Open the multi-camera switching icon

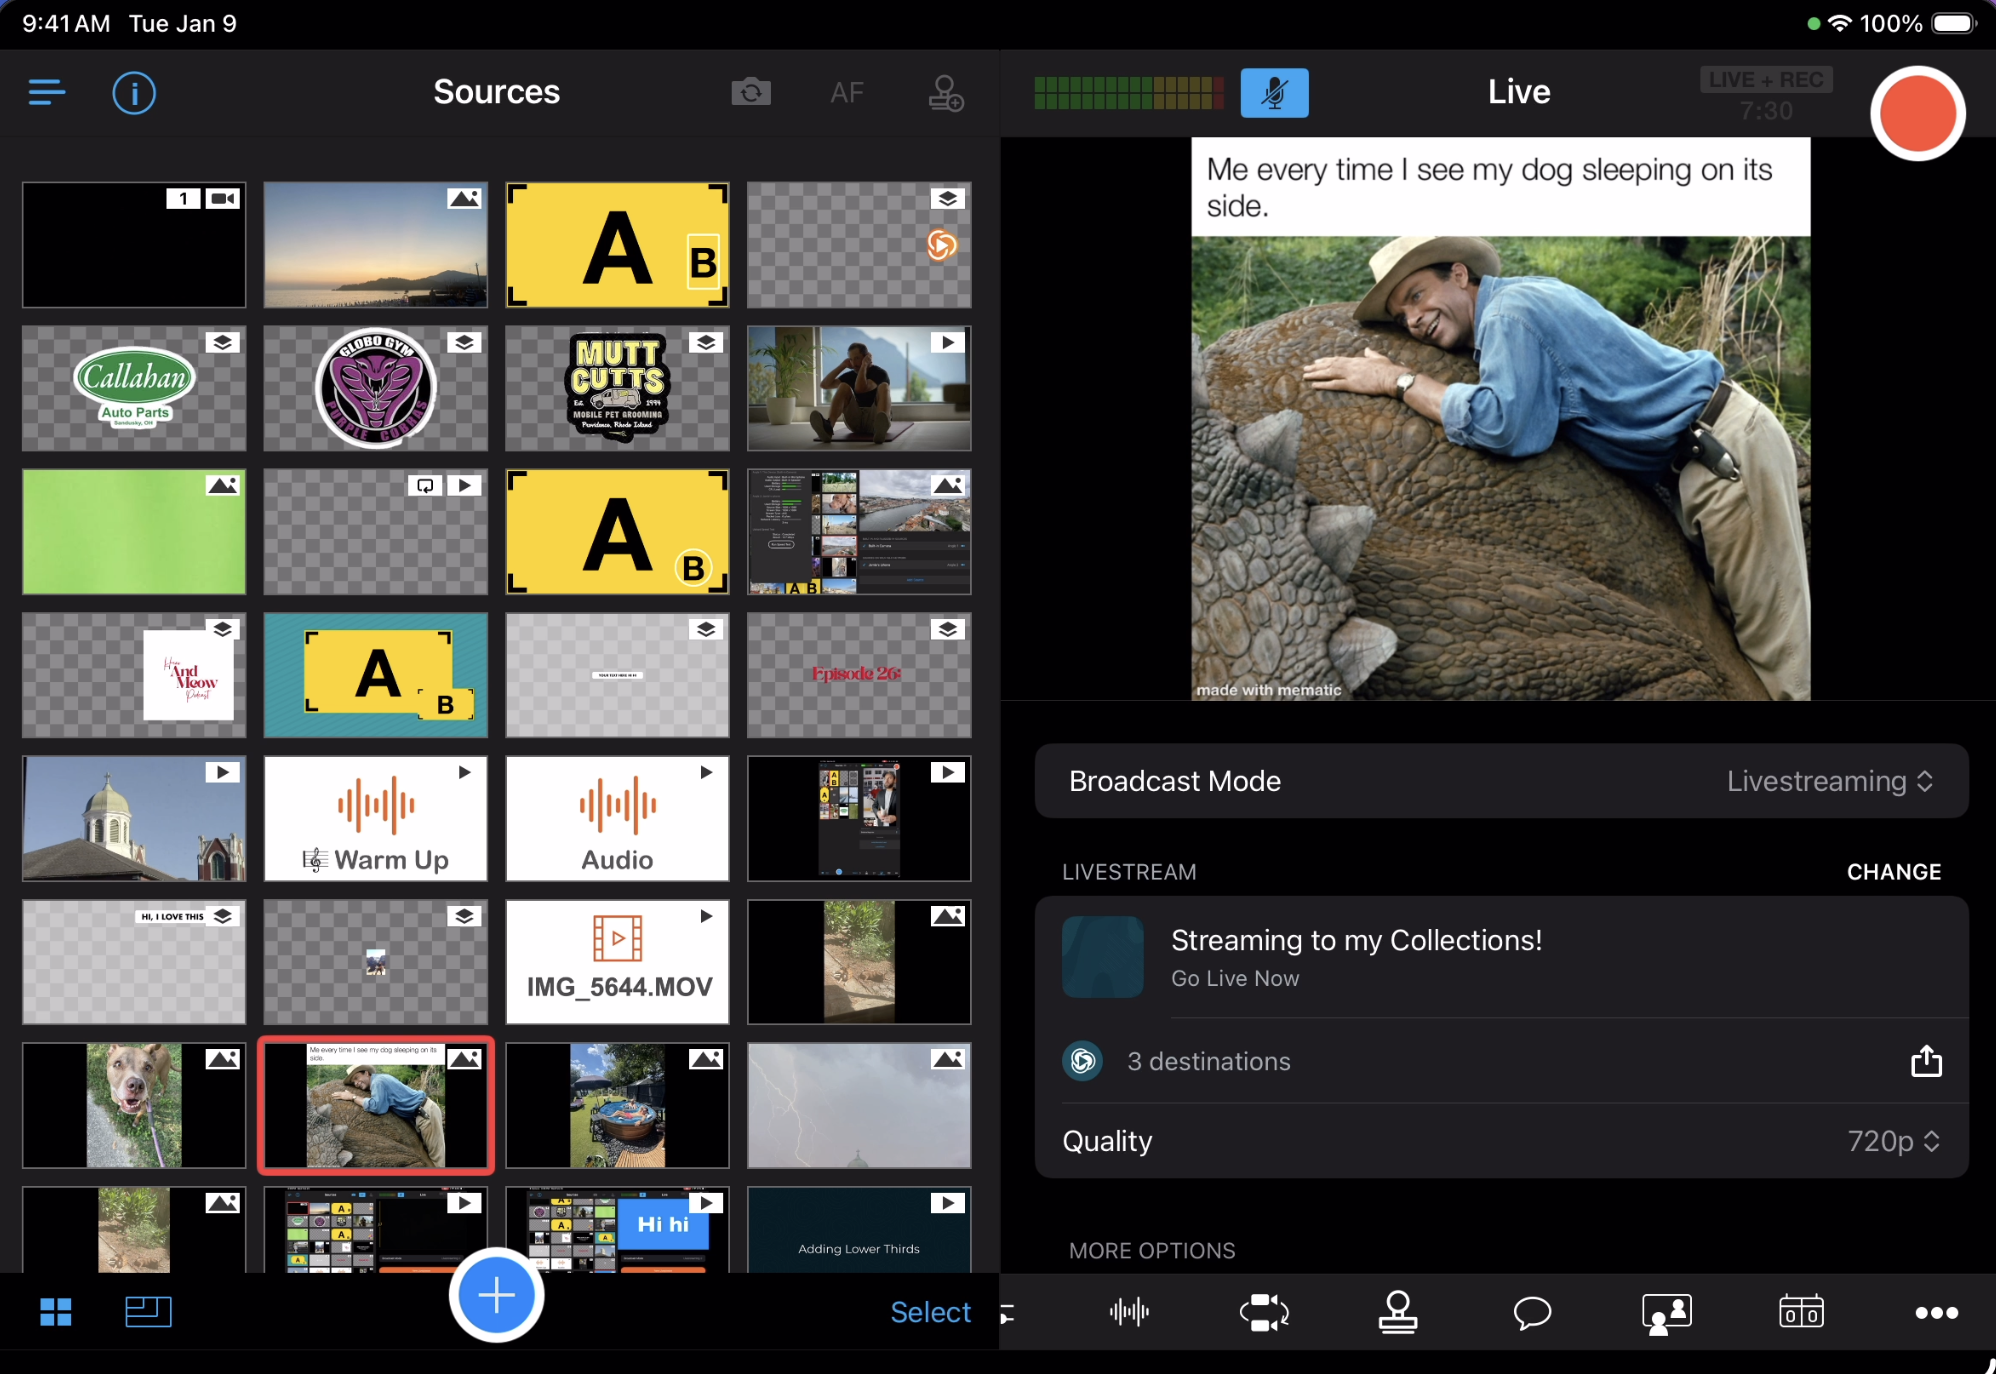pos(1264,1311)
